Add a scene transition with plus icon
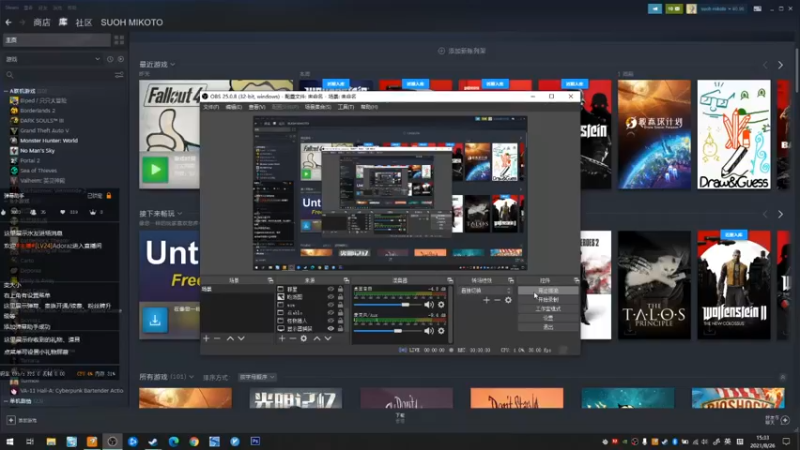800x450 pixels. [x=486, y=300]
